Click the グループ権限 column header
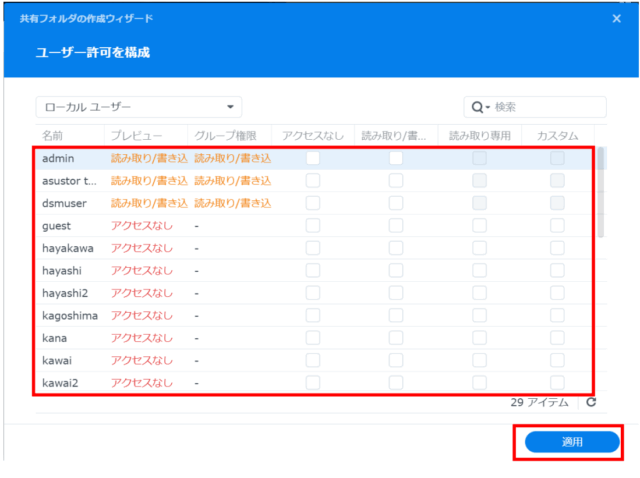This screenshot has height=478, width=640. pyautogui.click(x=228, y=134)
